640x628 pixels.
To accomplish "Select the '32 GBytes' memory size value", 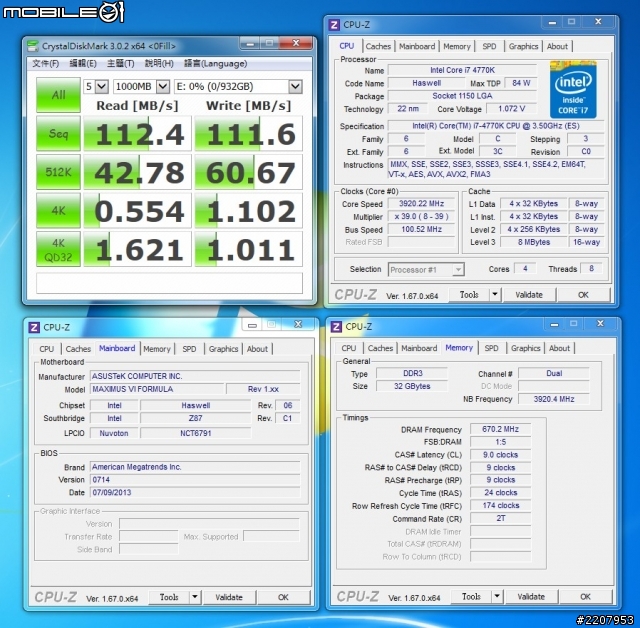I will [x=412, y=386].
